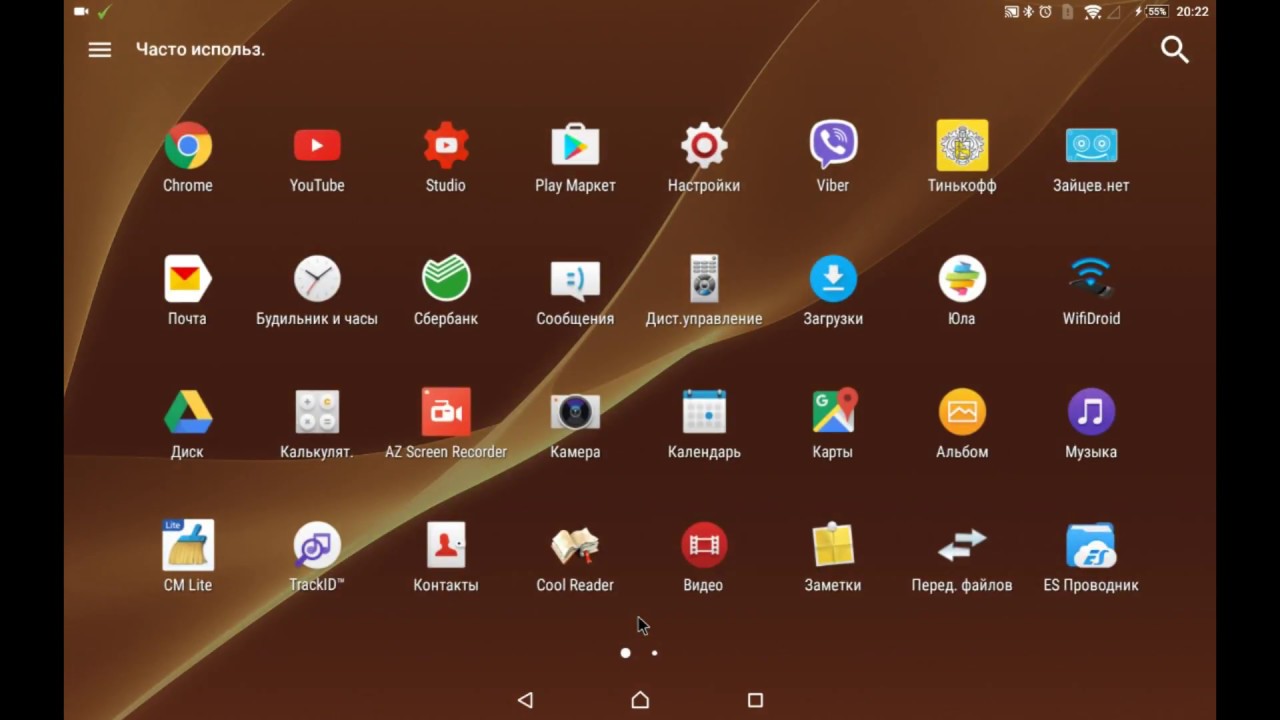
Task: Open the Тинькофф banking app
Action: click(x=962, y=146)
